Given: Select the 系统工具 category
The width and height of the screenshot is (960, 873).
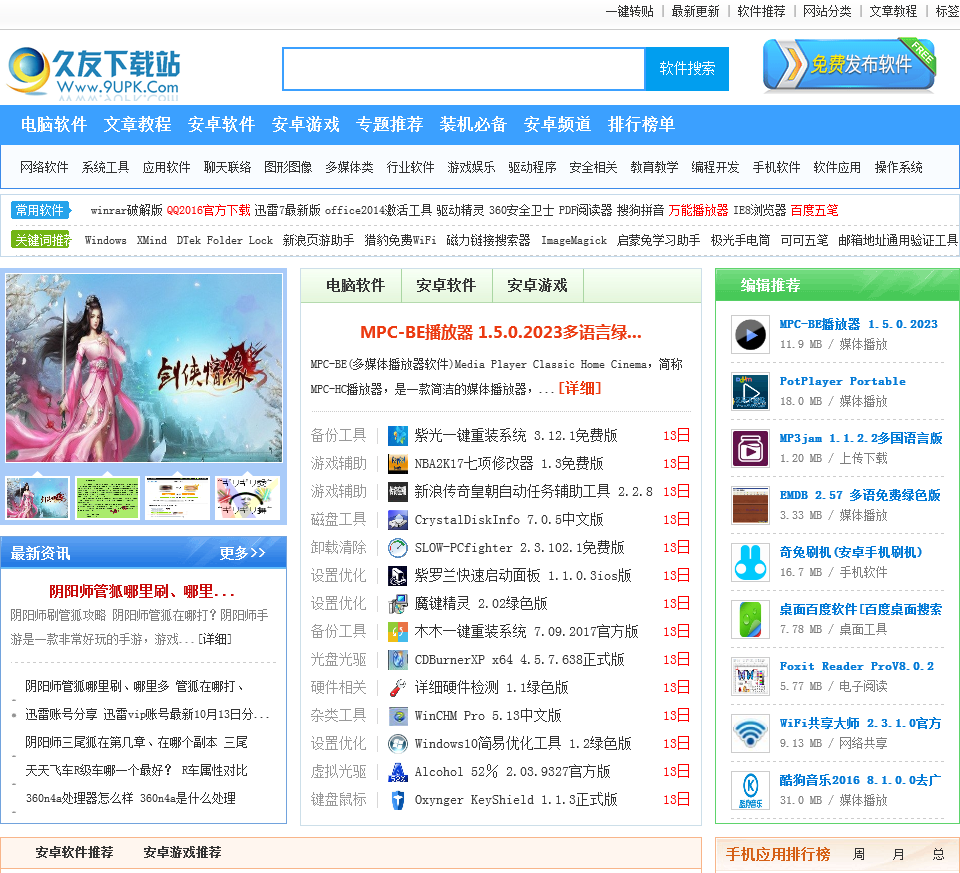Looking at the screenshot, I should (x=105, y=167).
